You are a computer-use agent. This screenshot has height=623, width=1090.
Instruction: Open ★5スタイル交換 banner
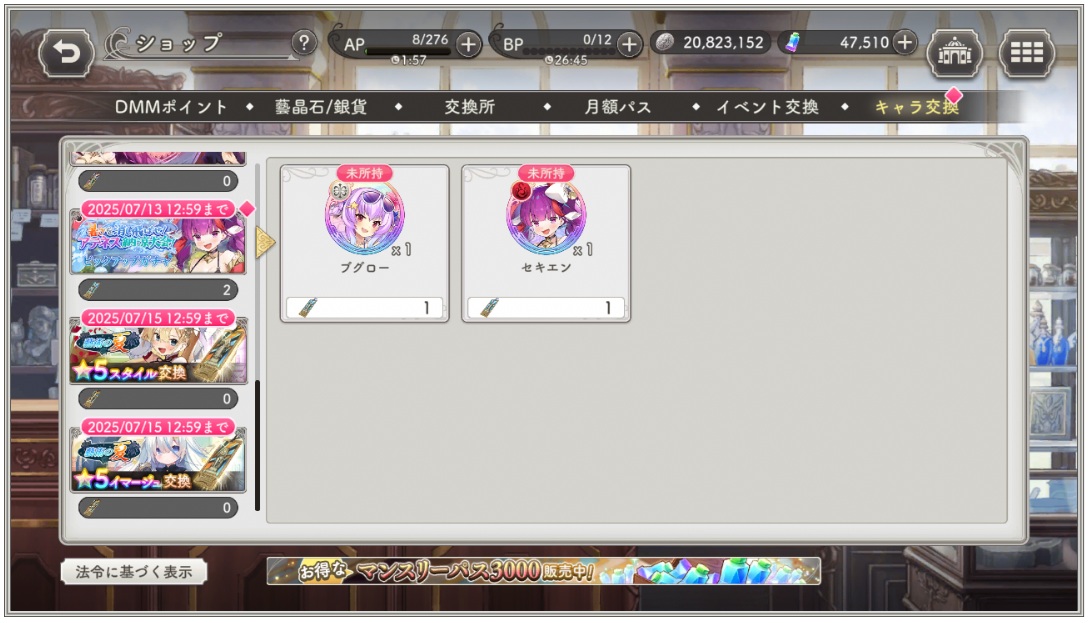pos(158,350)
